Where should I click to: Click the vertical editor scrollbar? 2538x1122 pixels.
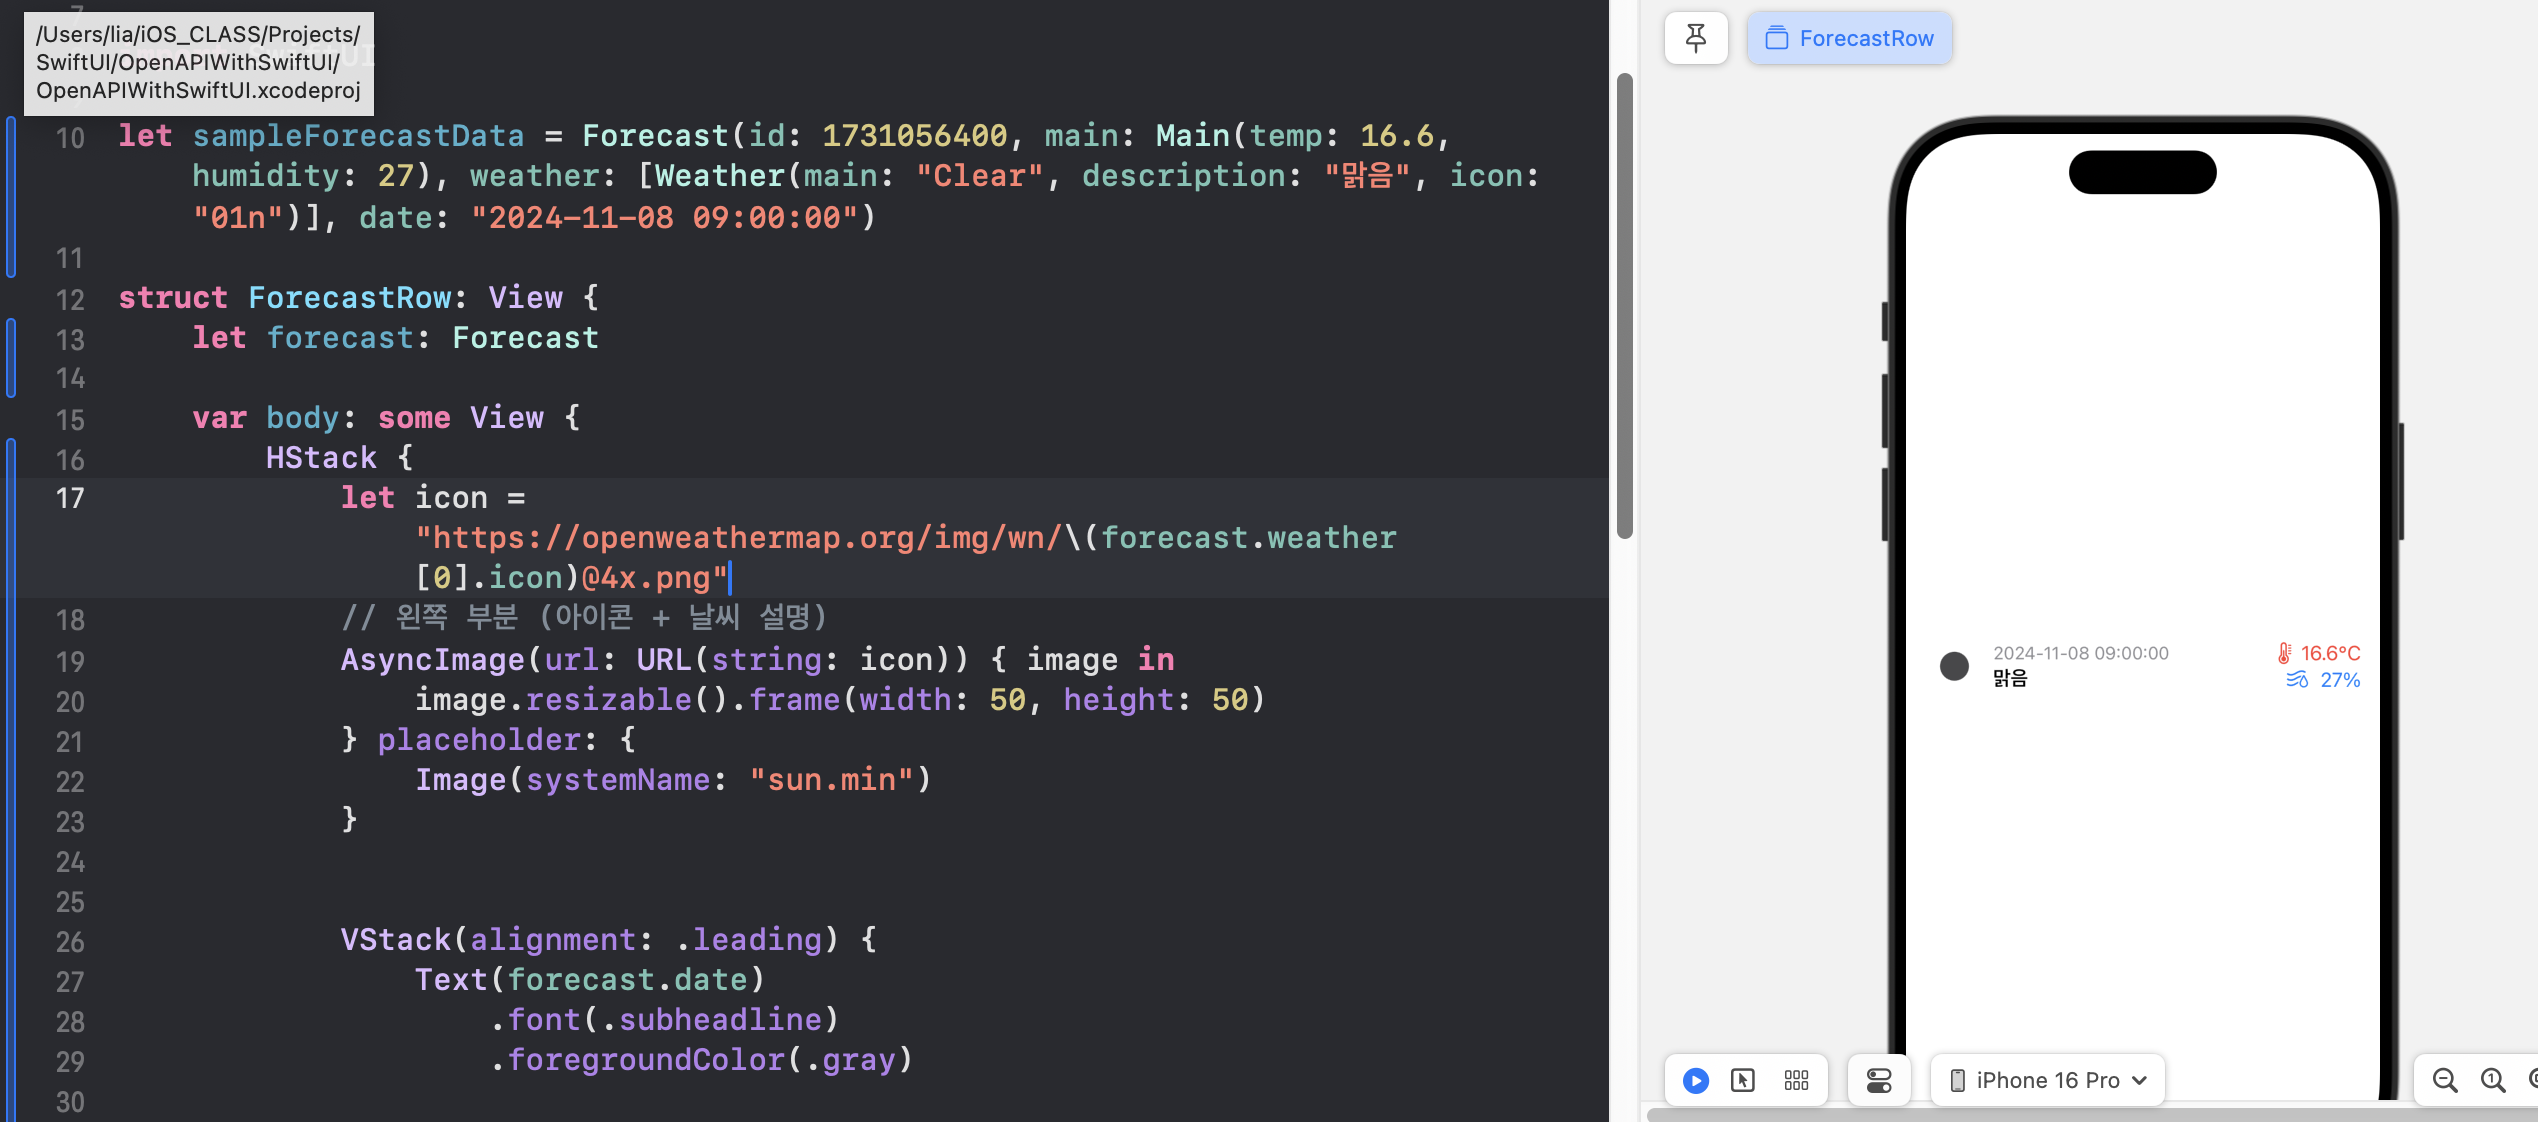1625,305
